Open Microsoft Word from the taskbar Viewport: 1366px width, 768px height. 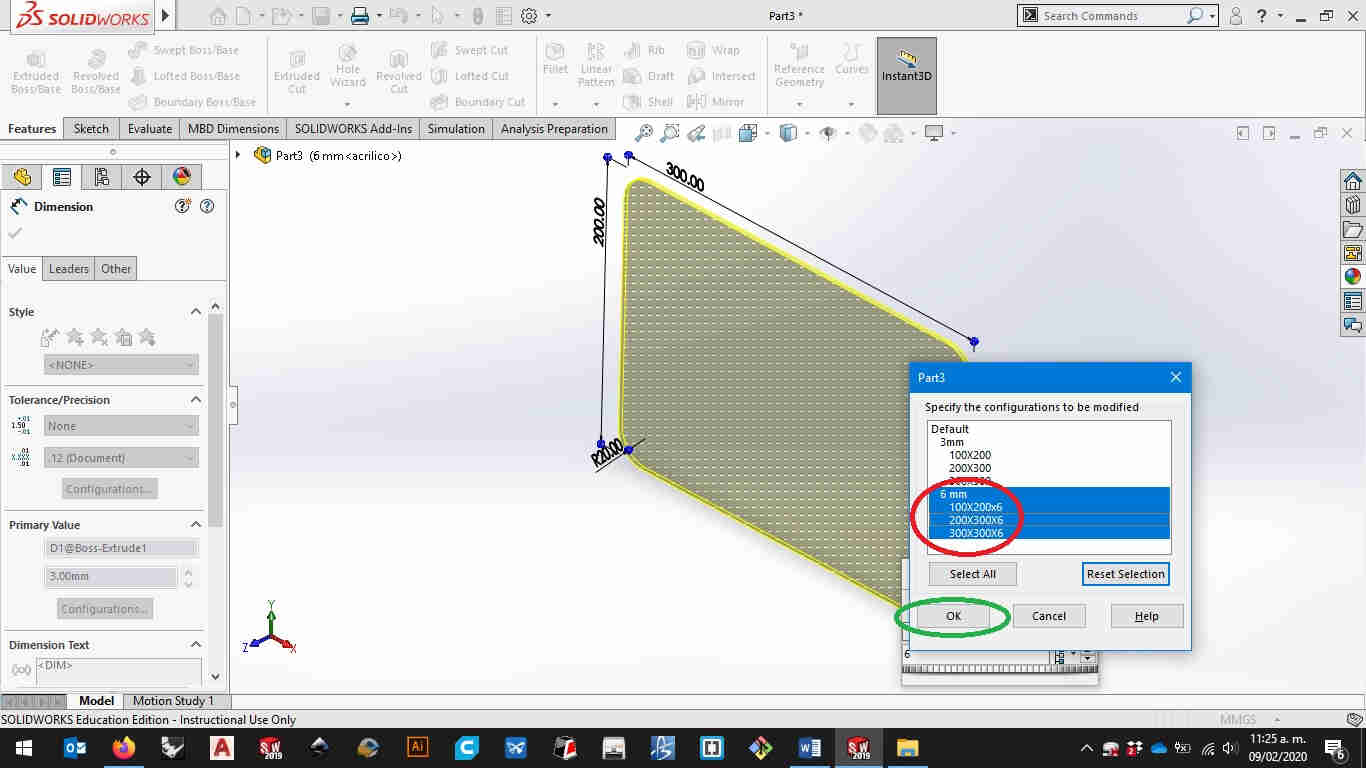[x=810, y=748]
